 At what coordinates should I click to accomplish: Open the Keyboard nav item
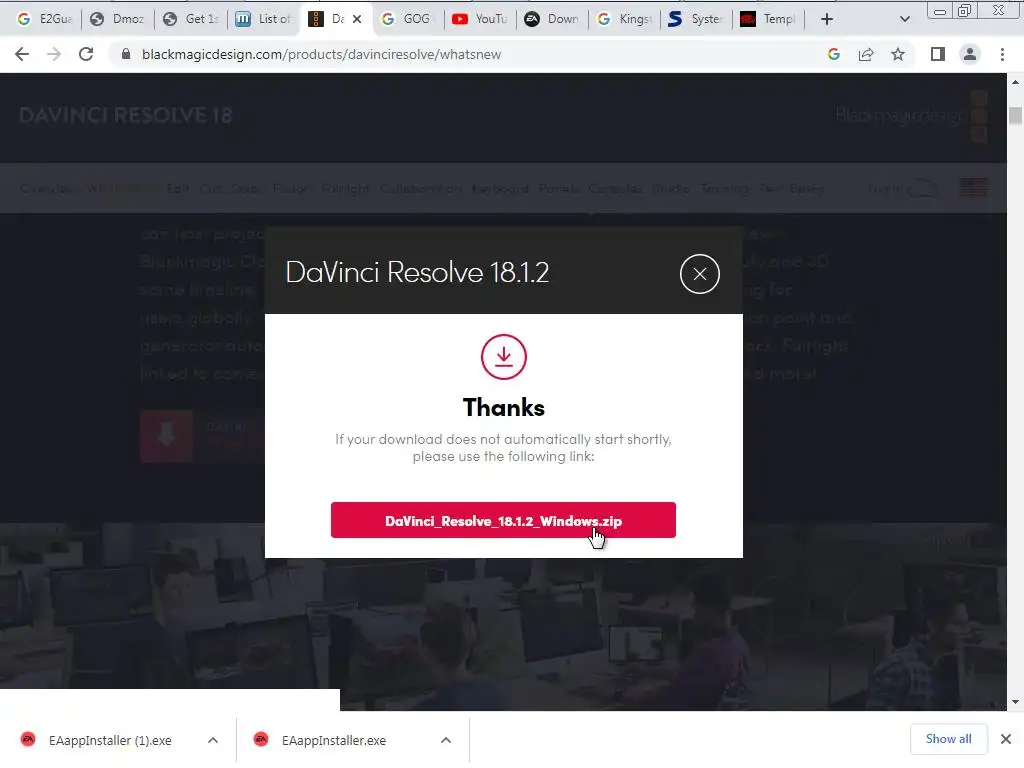click(x=500, y=189)
